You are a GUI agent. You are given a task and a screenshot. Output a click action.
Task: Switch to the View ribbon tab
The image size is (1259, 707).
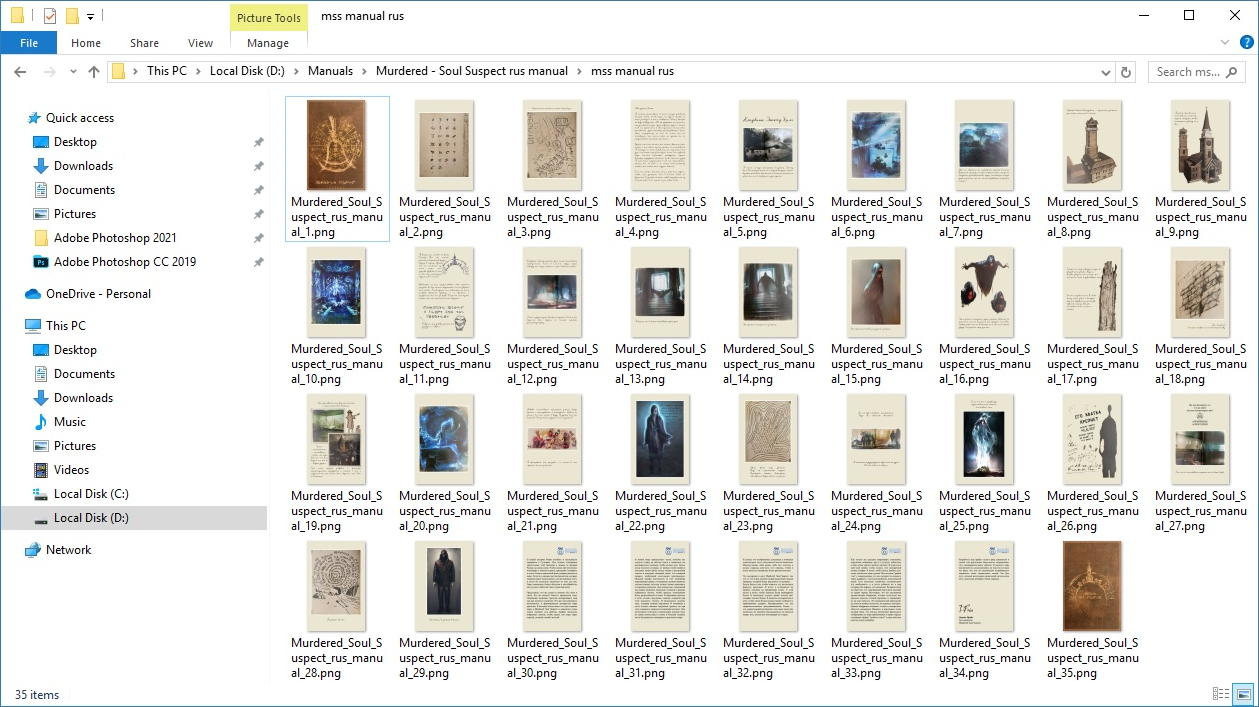click(x=200, y=43)
